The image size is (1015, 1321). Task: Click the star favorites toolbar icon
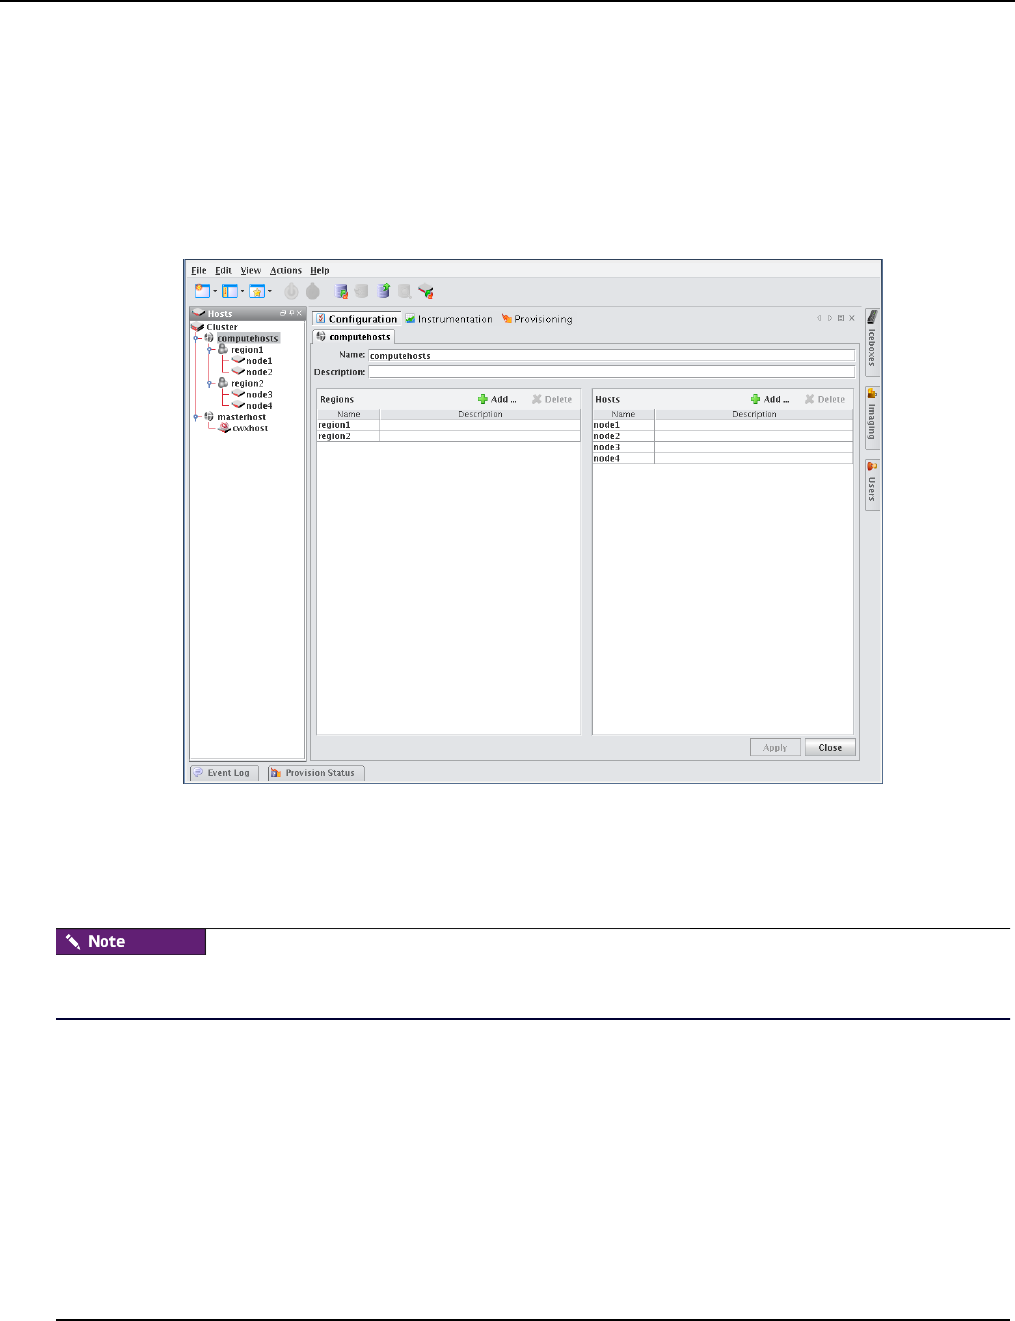tap(256, 291)
